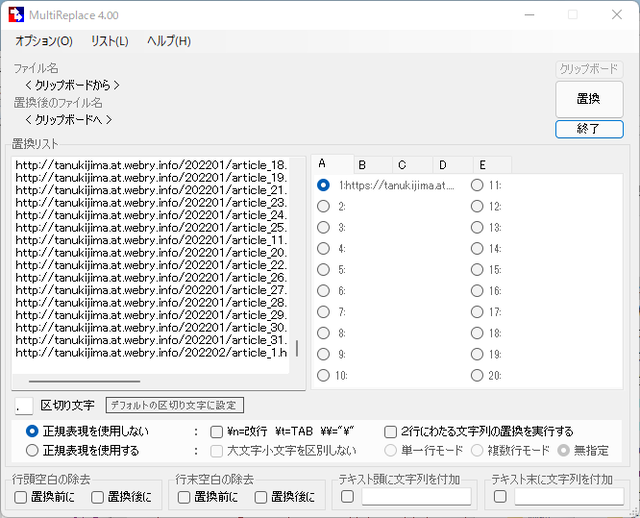Select radio slot 11
This screenshot has height=518, width=640.
click(x=477, y=185)
